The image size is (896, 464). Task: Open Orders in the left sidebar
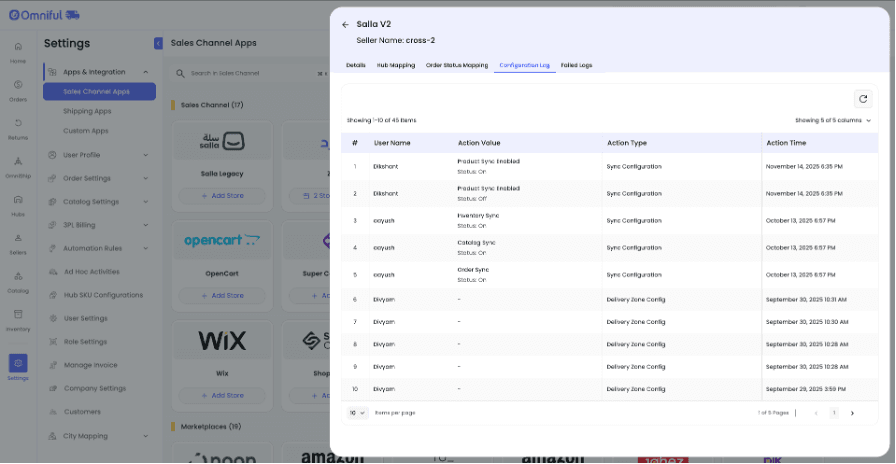click(18, 92)
